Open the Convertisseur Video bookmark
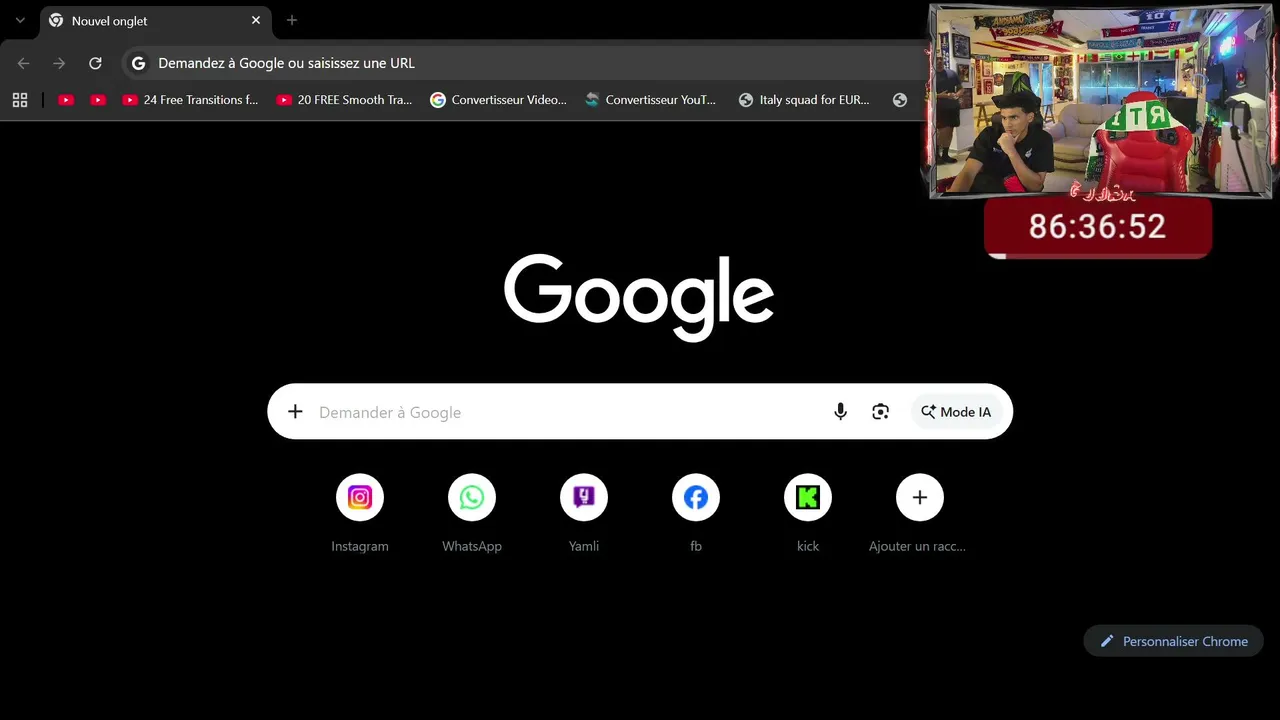This screenshot has height=720, width=1280. 498,100
